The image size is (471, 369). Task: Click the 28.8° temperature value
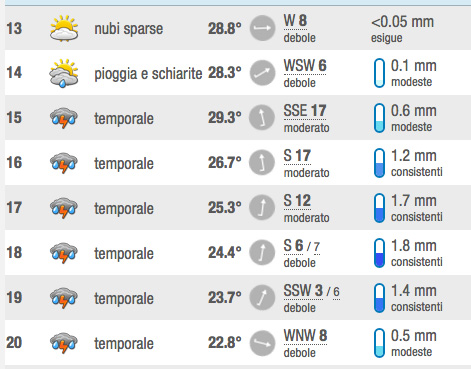(x=225, y=29)
